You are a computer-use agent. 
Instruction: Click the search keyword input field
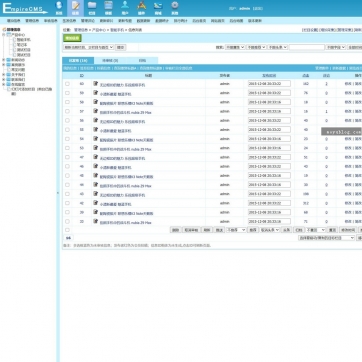pos(307,47)
